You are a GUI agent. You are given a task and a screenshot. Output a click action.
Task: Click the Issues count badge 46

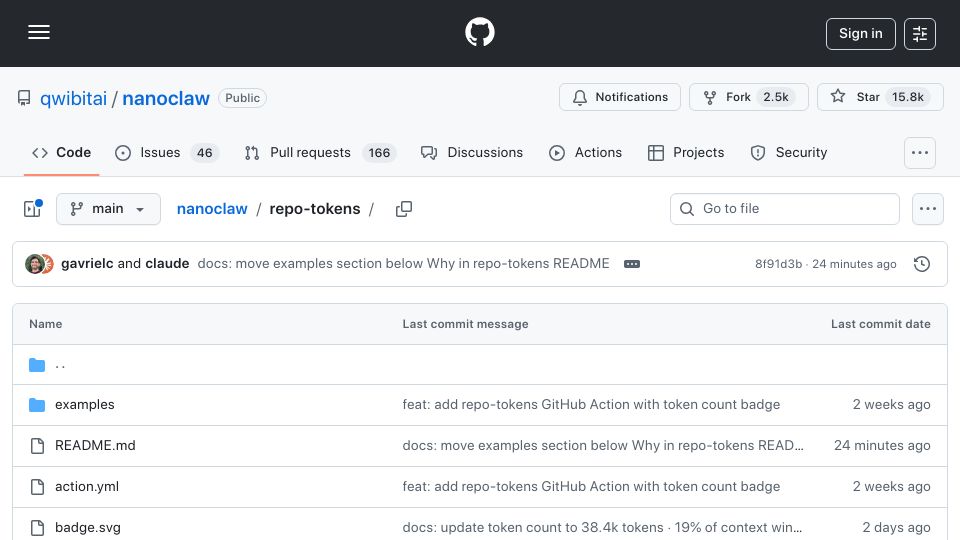[204, 153]
